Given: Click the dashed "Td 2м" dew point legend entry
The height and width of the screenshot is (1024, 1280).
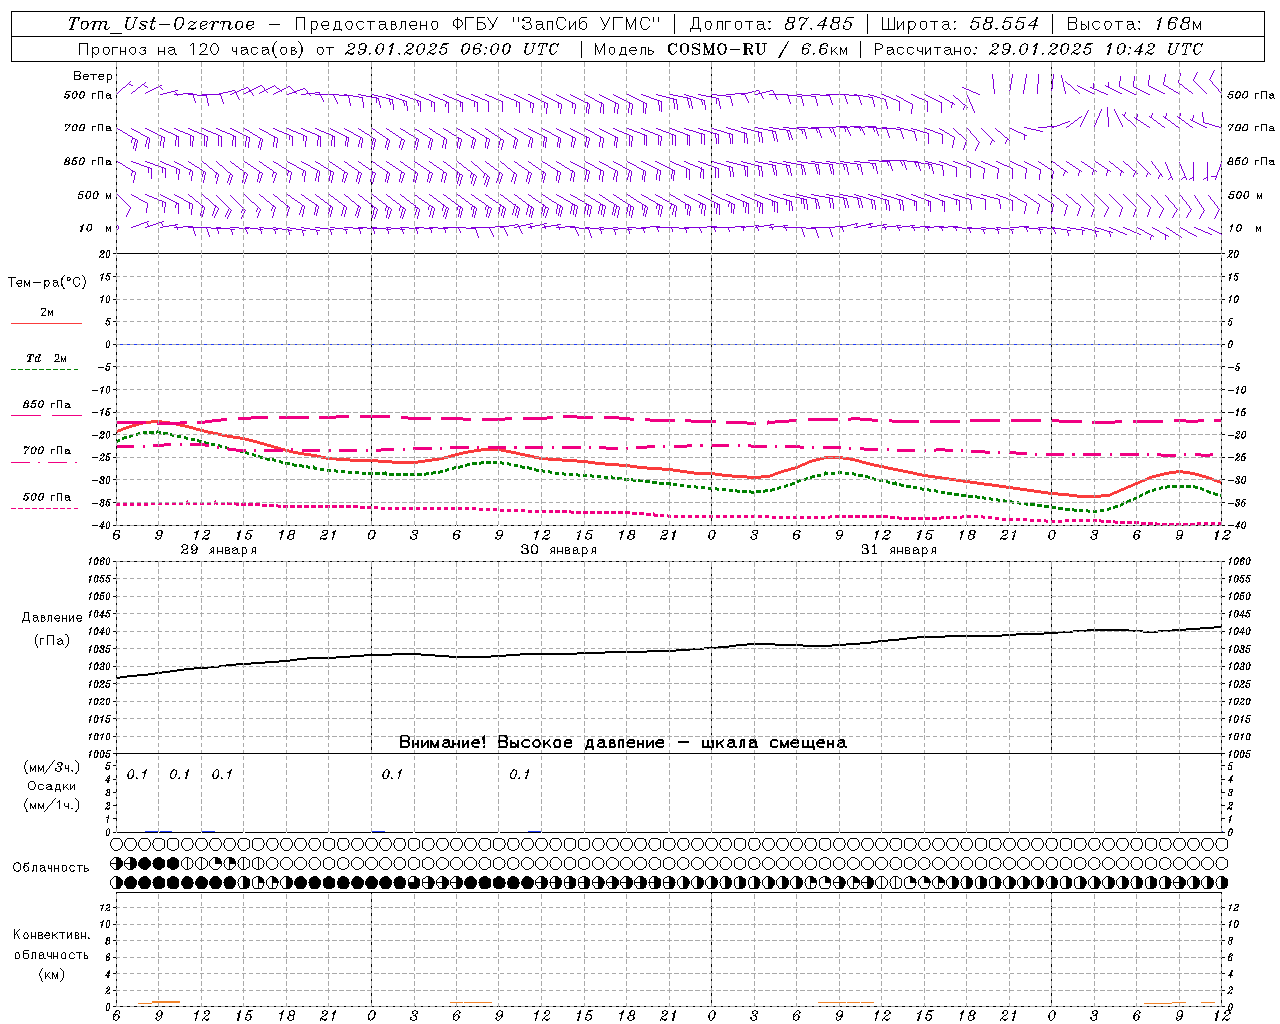Looking at the screenshot, I should pyautogui.click(x=46, y=364).
